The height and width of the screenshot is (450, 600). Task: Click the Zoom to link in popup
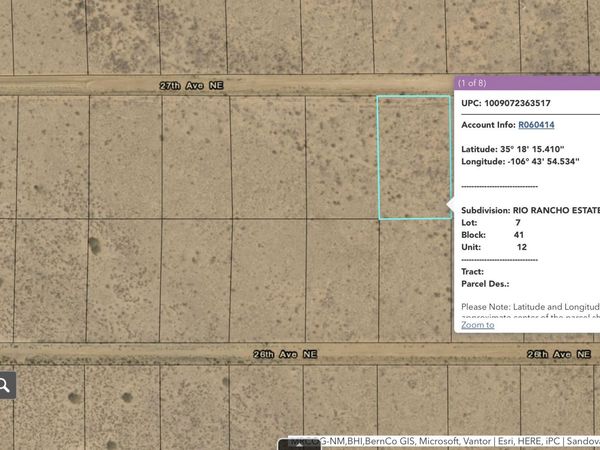click(x=478, y=325)
